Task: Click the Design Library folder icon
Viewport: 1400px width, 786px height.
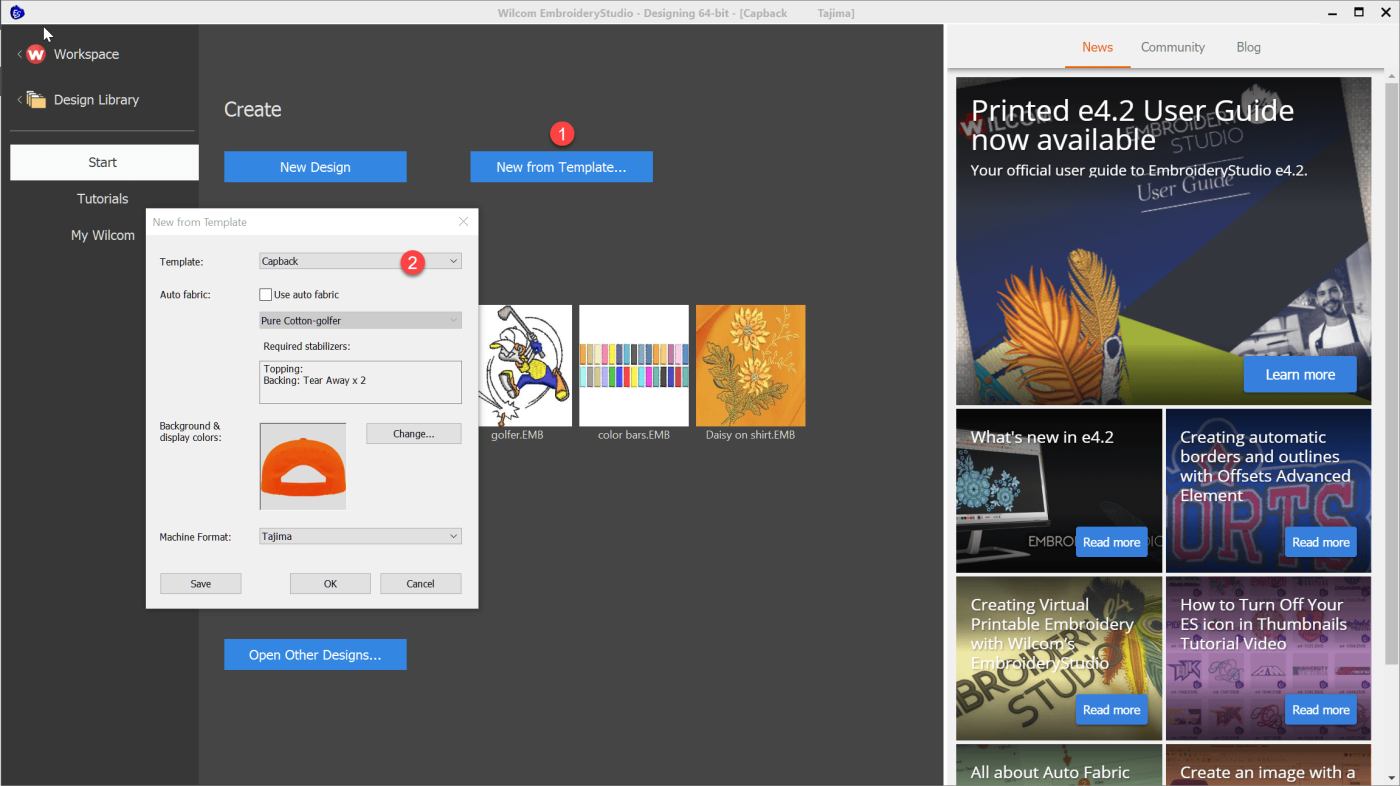Action: coord(36,100)
